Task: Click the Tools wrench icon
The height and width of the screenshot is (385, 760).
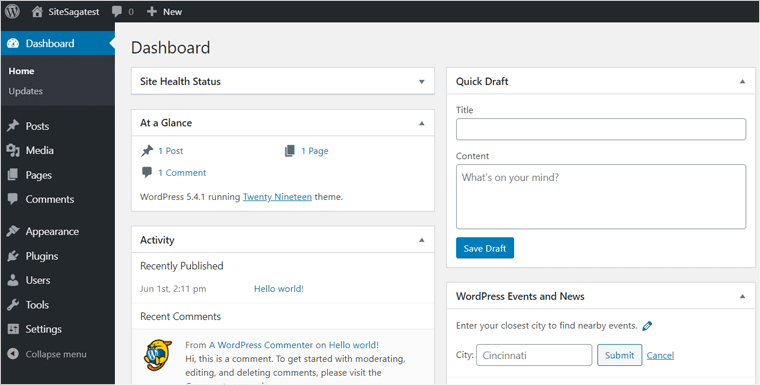Action: 13,305
